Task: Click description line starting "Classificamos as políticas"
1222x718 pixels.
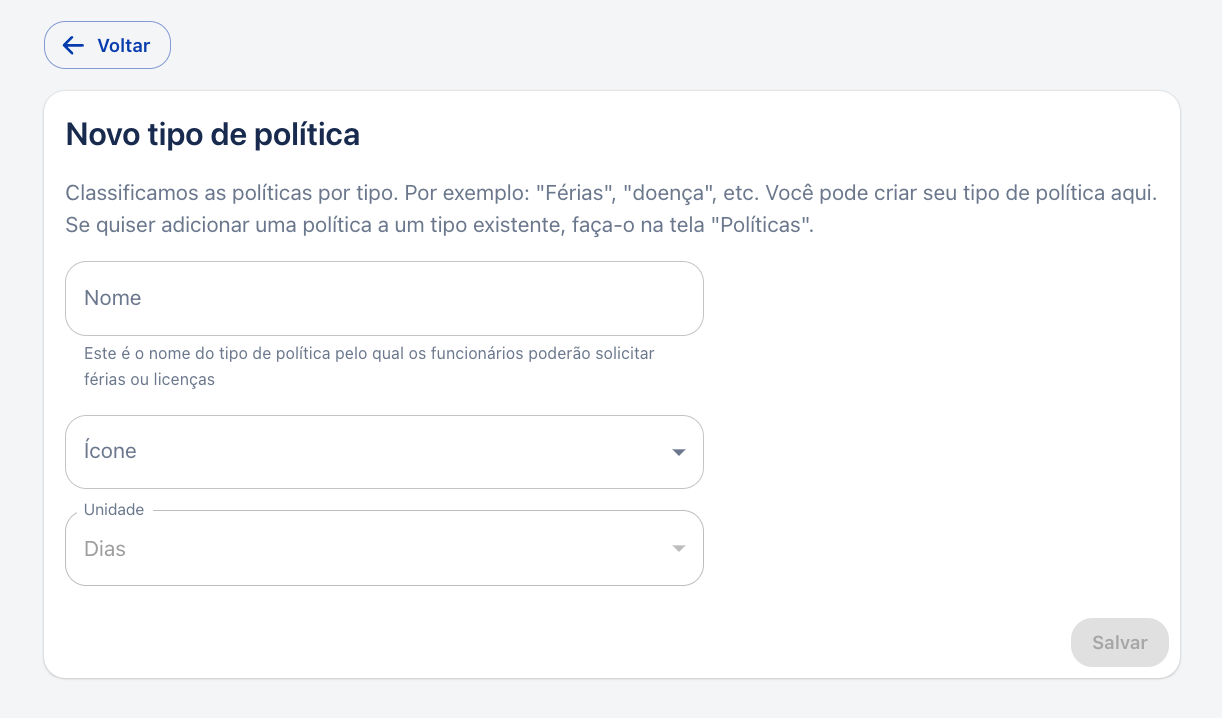Action: click(x=611, y=192)
